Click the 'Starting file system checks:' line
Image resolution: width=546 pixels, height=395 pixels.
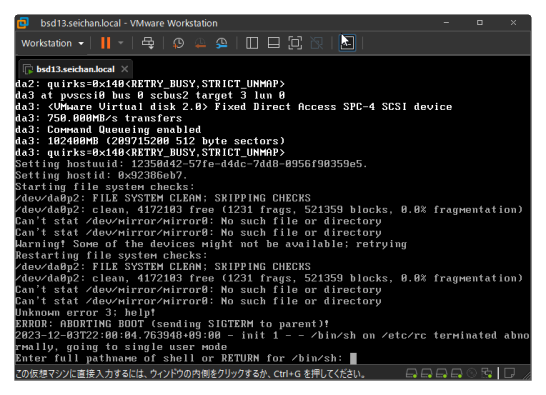[105, 187]
